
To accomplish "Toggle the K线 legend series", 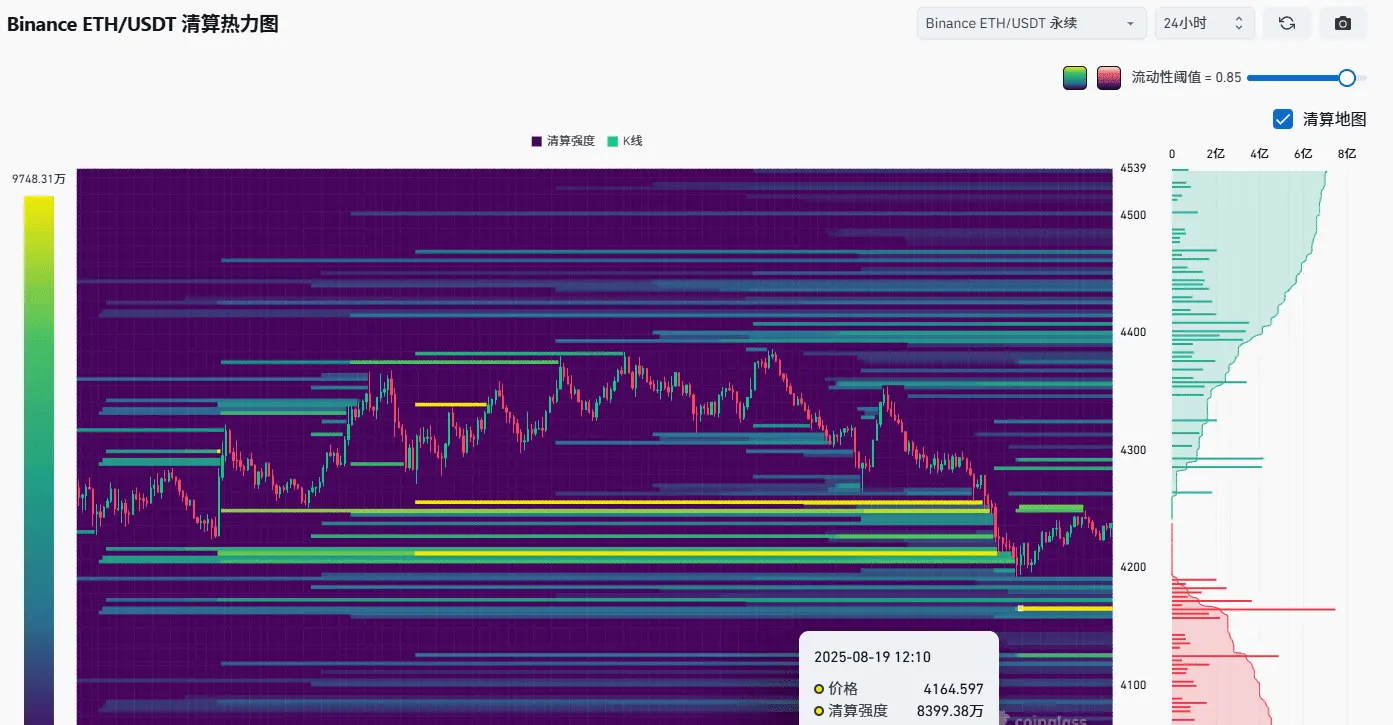I will (x=625, y=141).
